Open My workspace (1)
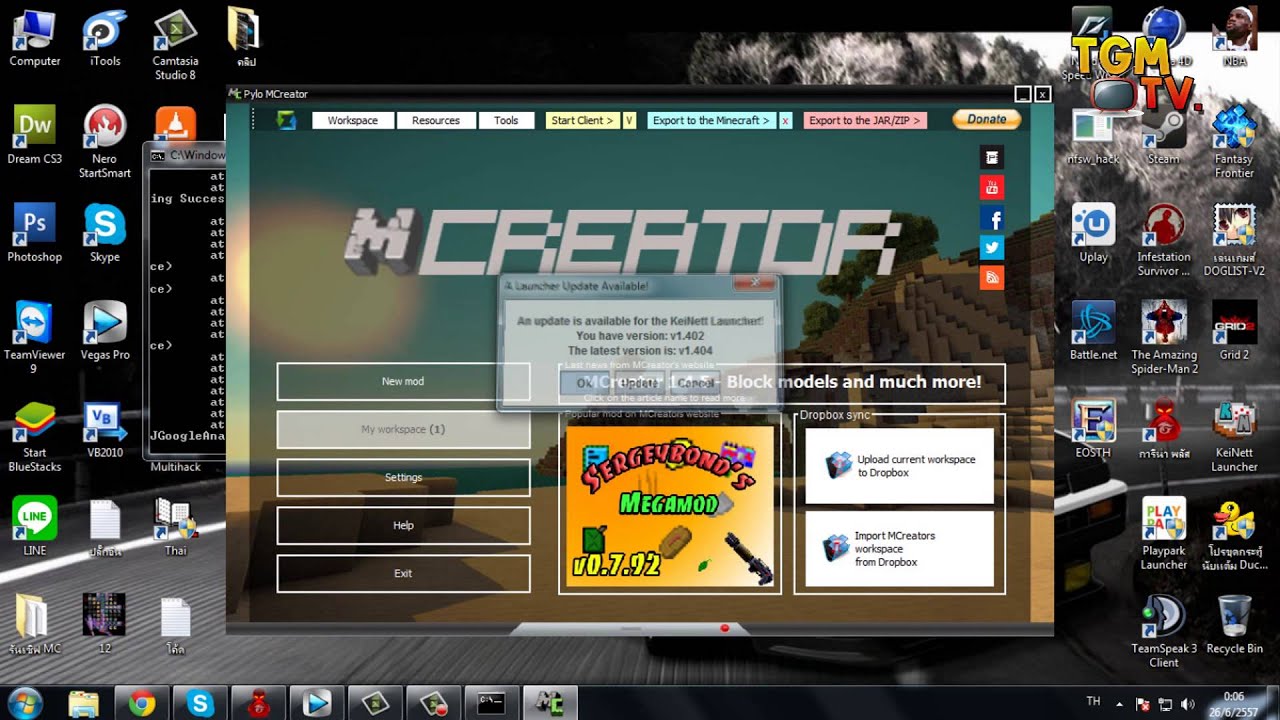 pos(403,429)
